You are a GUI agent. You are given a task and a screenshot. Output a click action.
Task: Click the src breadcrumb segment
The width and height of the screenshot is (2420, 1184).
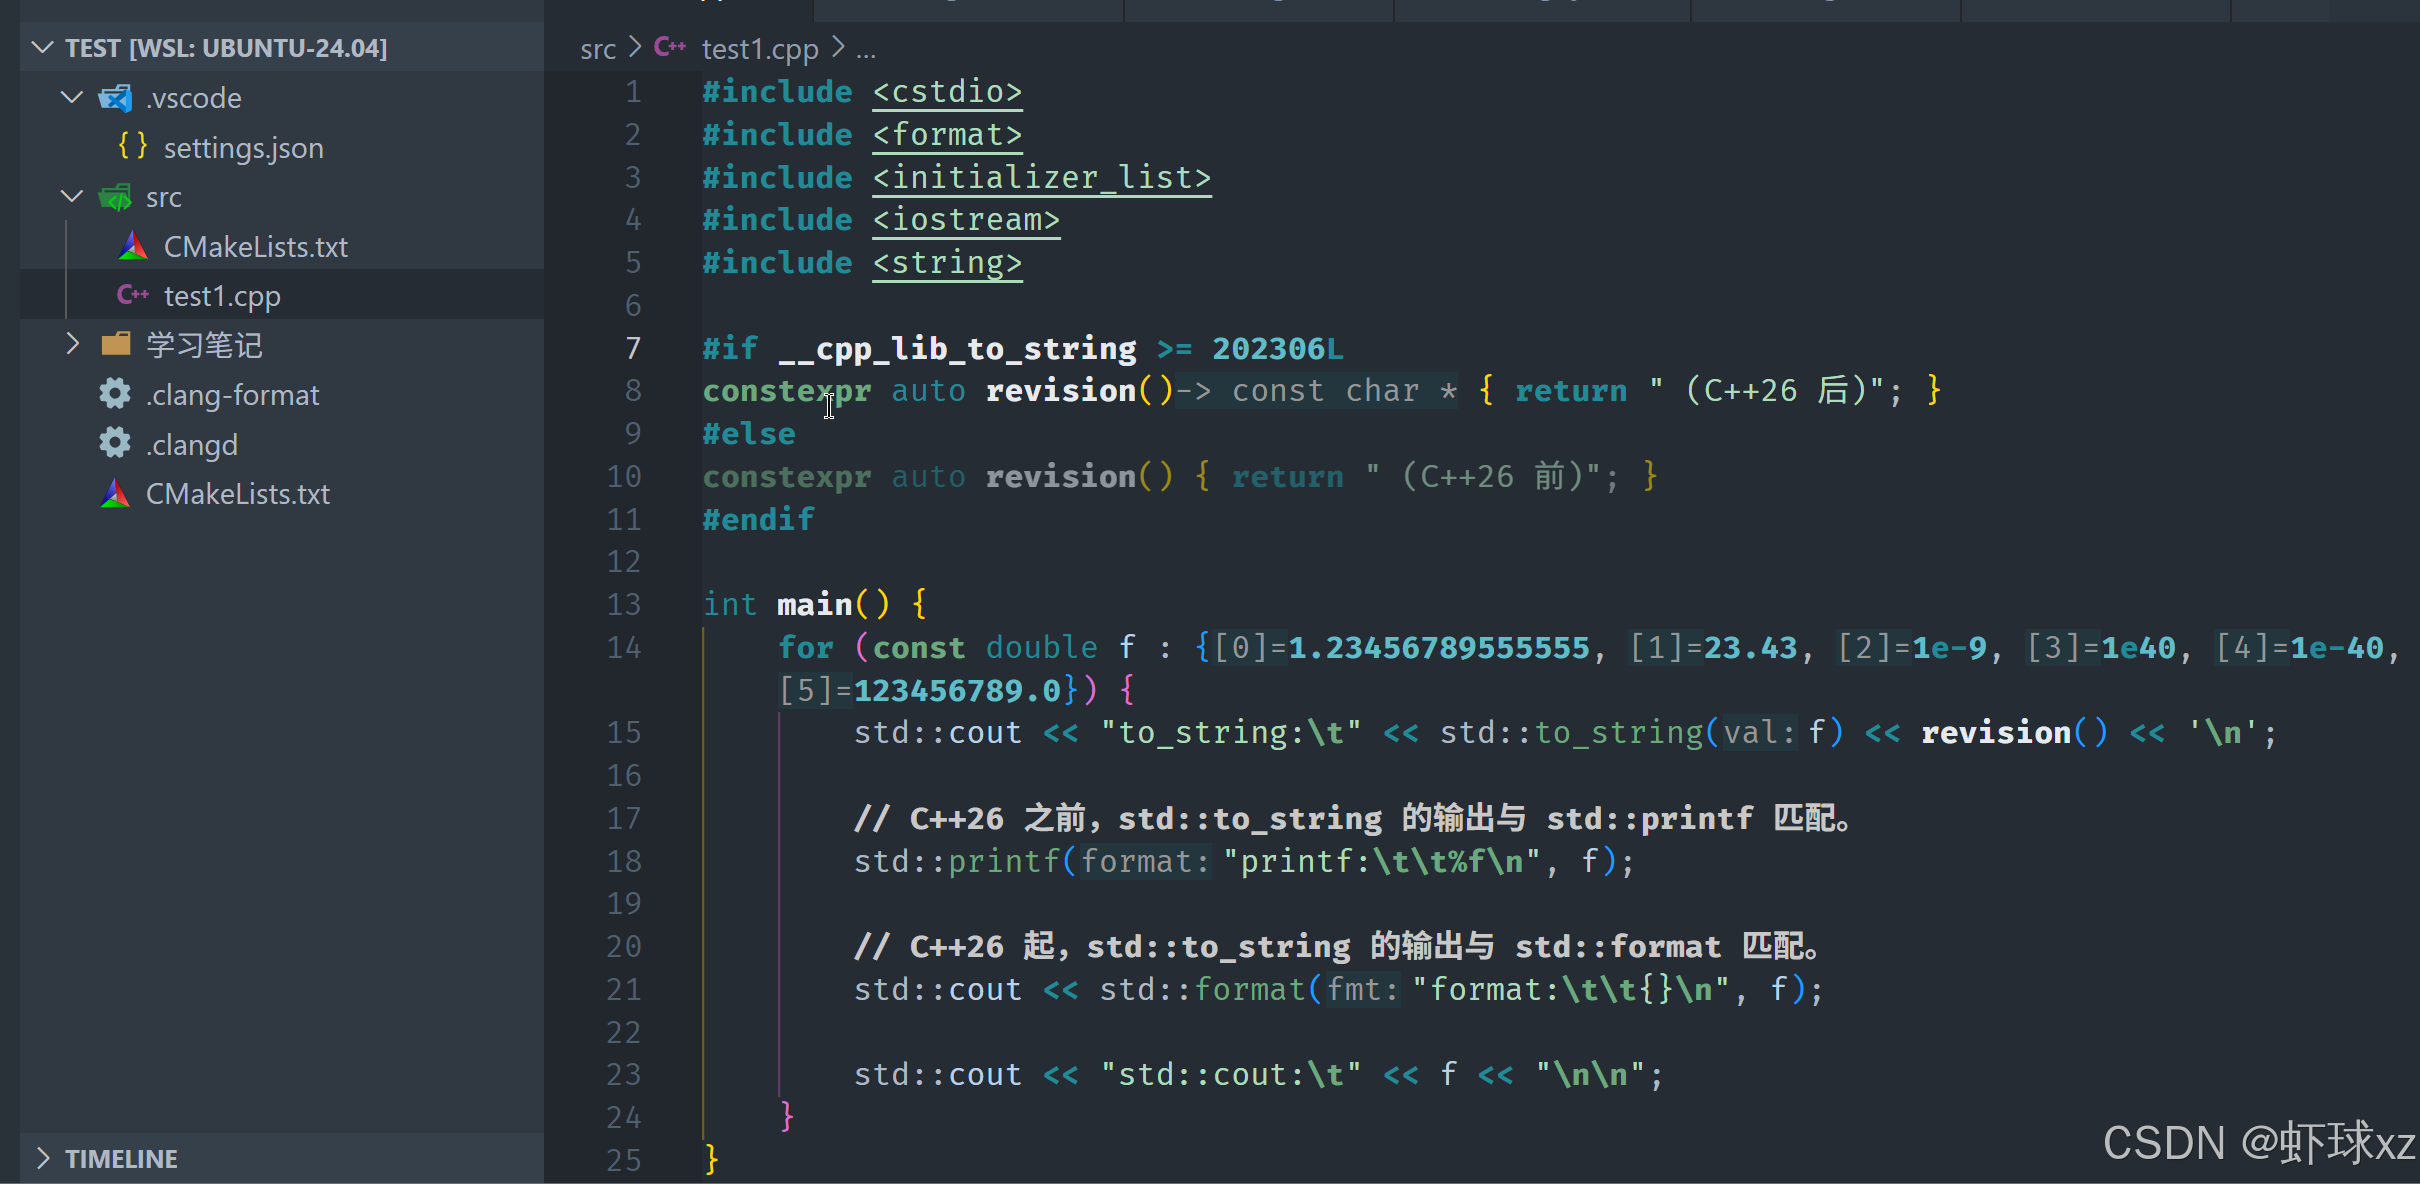pyautogui.click(x=598, y=49)
